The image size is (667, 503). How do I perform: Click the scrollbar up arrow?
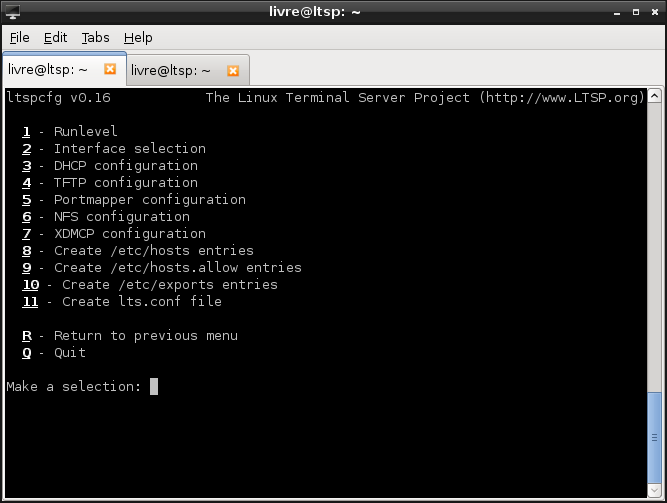coord(654,96)
